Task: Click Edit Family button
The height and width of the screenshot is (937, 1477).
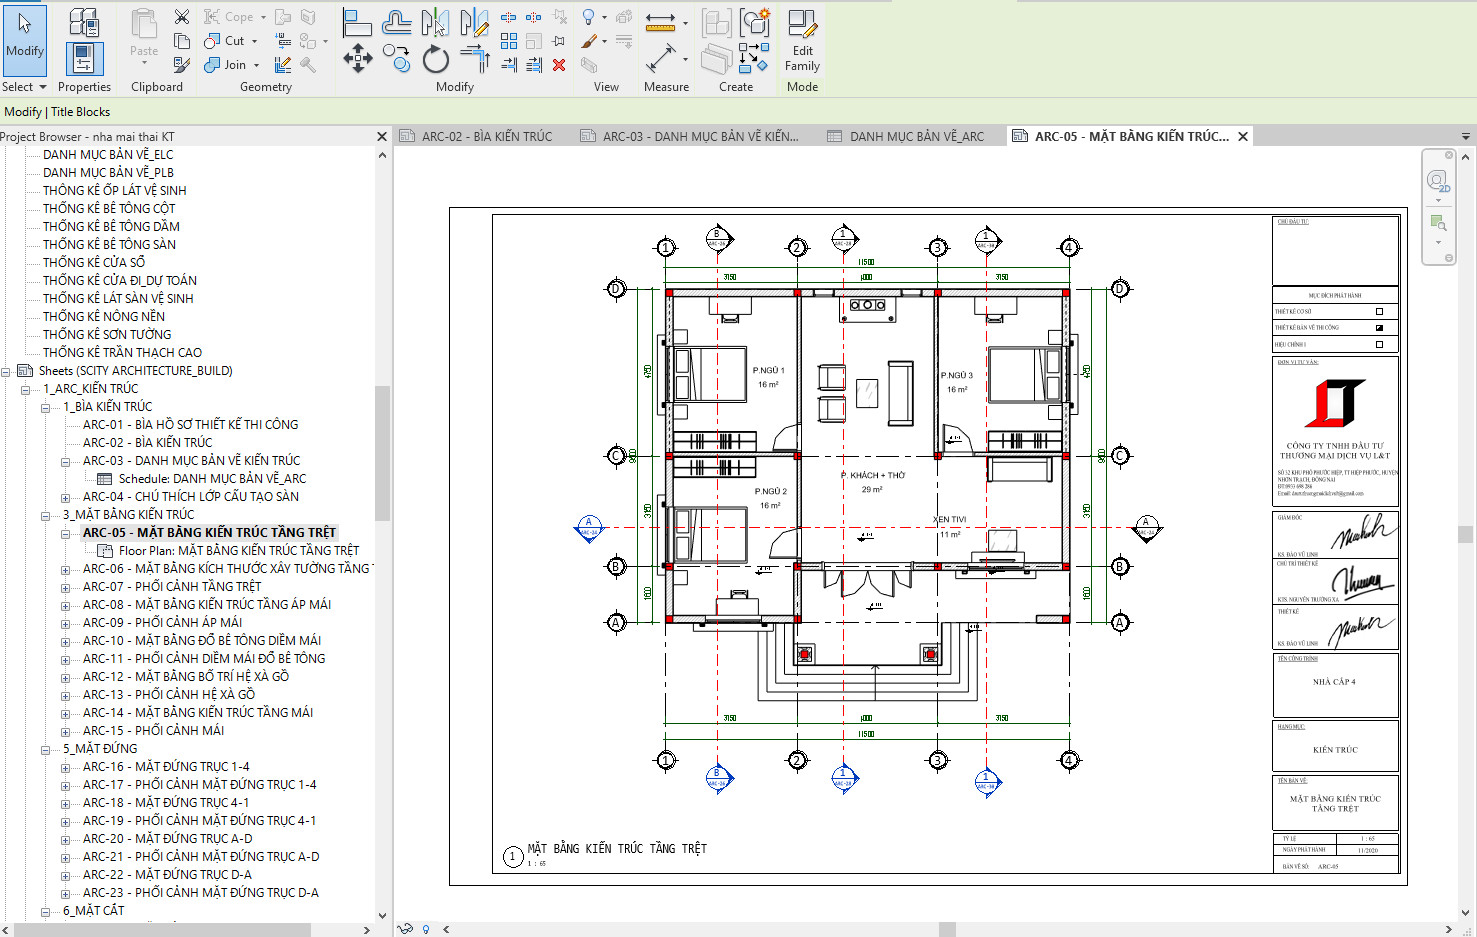Action: point(802,41)
